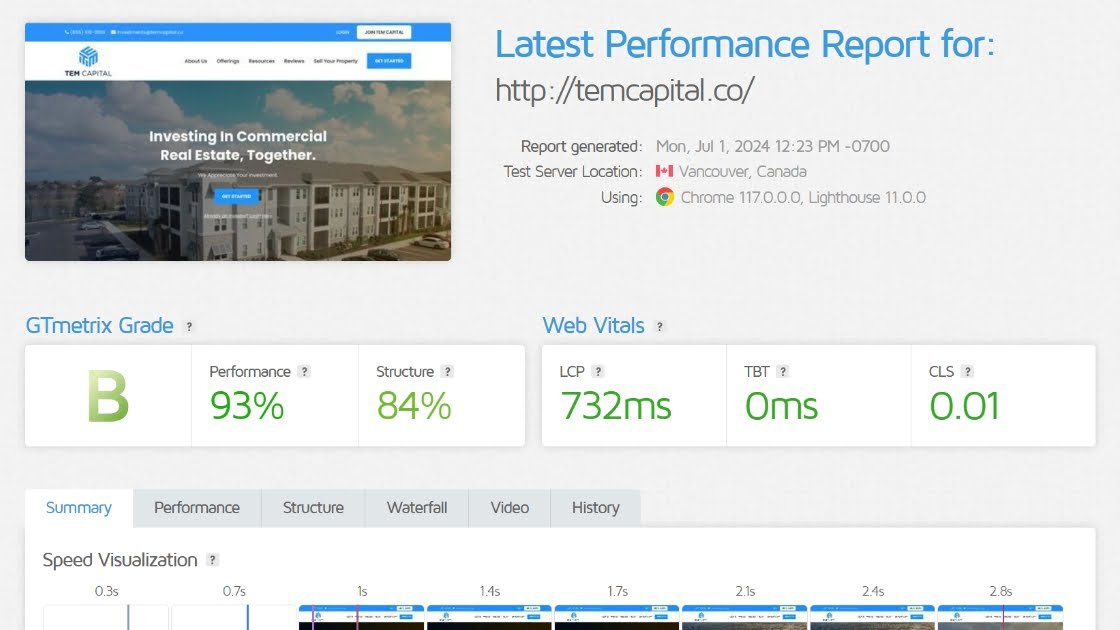Open the Structure tab
Viewport: 1120px width, 630px height.
[x=313, y=508]
